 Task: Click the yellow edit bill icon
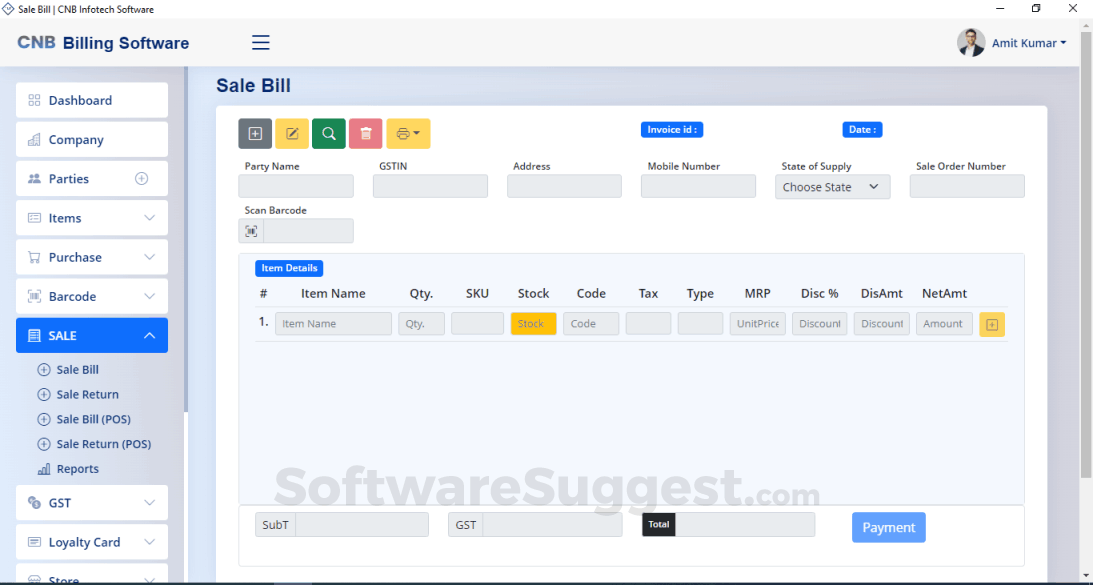(292, 134)
